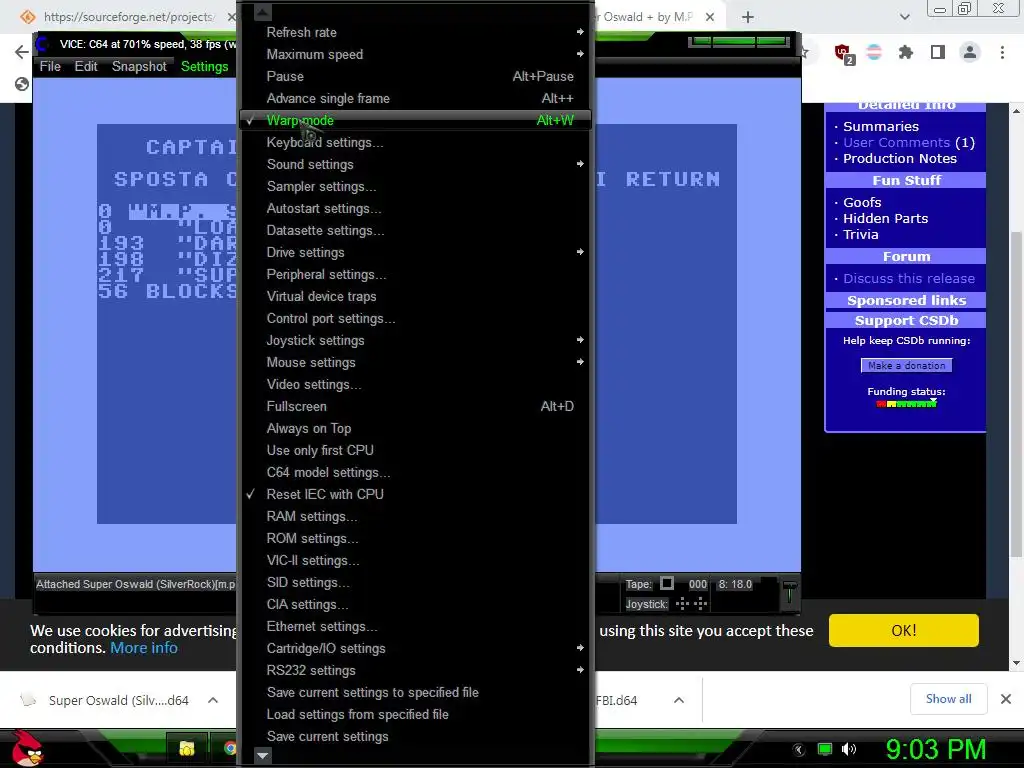Screen dimensions: 1024x768
Task: Open VICE Edit menu
Action: point(86,67)
